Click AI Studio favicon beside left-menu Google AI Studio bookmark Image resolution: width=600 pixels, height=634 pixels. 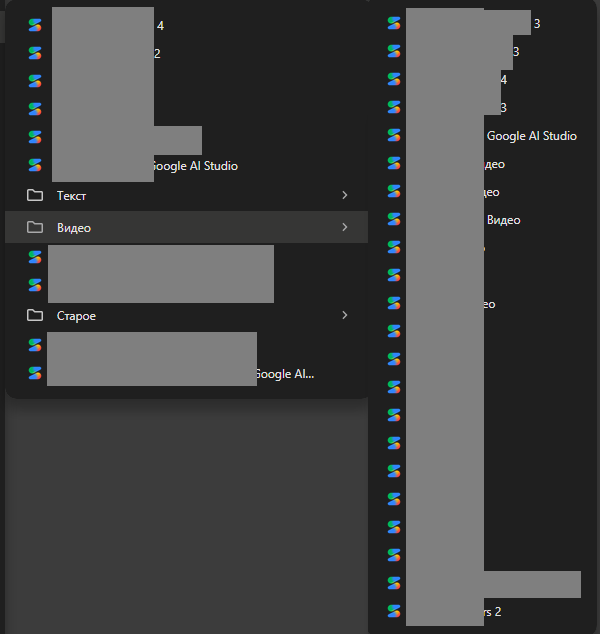(x=35, y=165)
